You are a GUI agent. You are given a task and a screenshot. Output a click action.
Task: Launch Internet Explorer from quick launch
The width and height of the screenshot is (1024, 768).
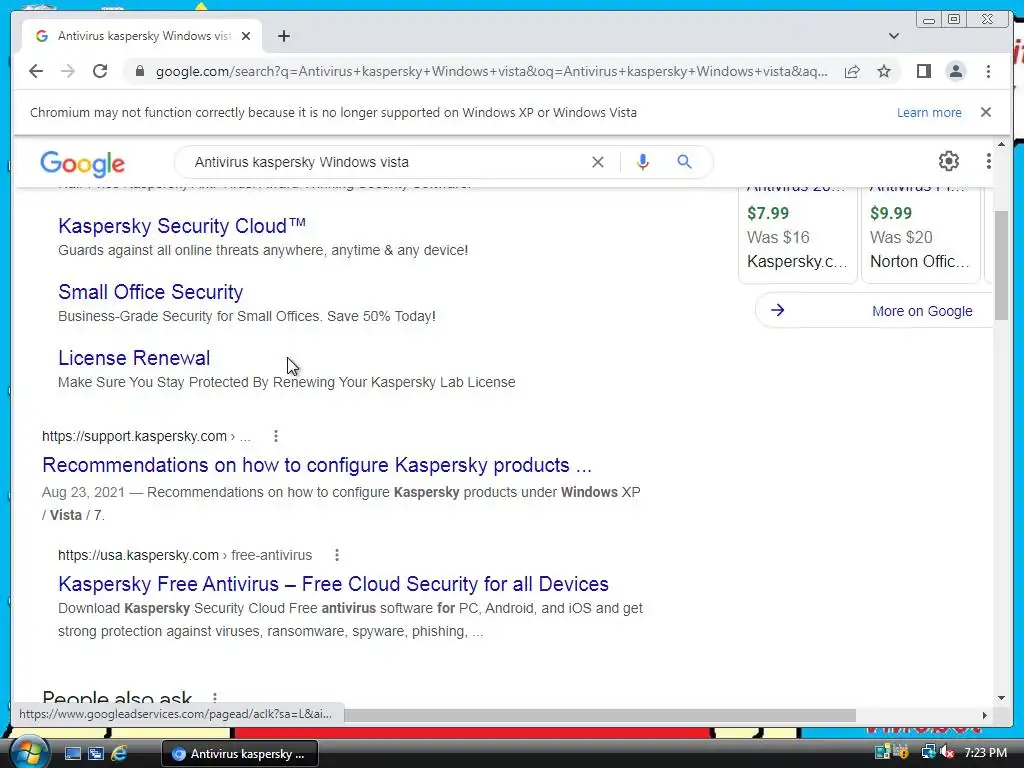coord(120,754)
